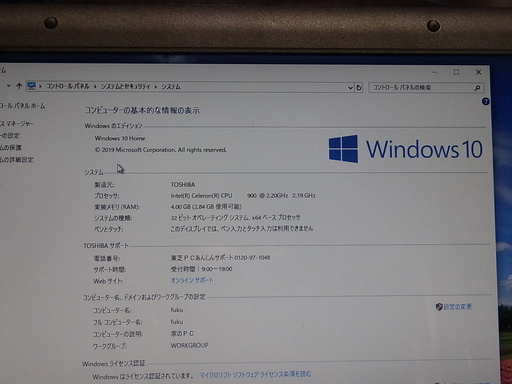The image size is (512, 384).
Task: Select Windows 10 Home edition text
Action: (x=120, y=138)
